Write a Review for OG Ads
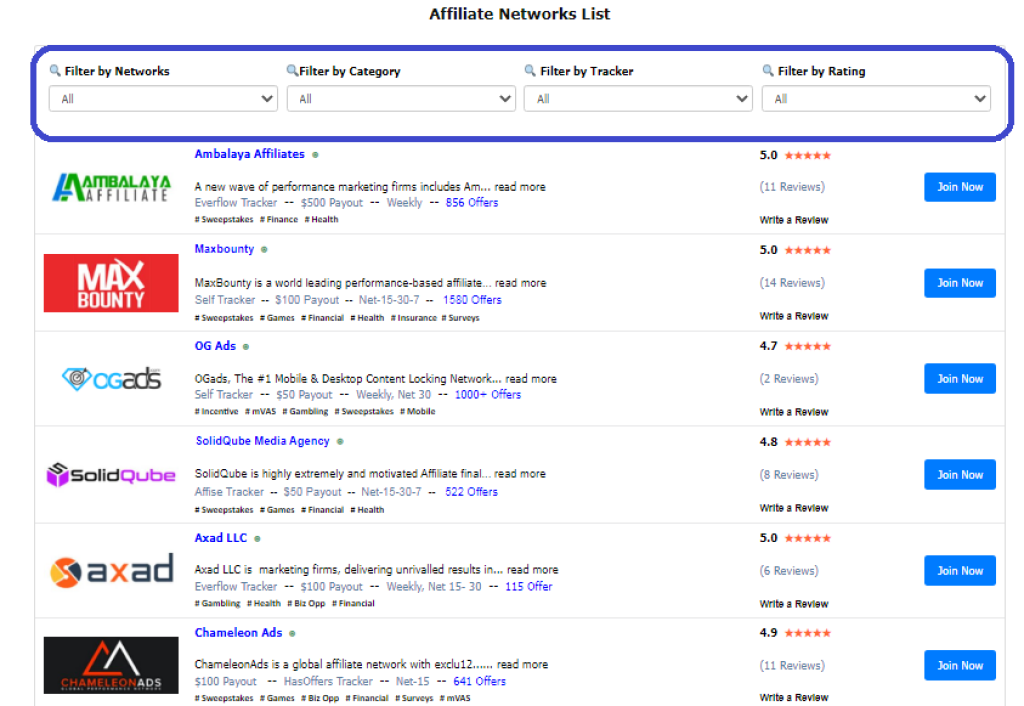The width and height of the screenshot is (1024, 706). [793, 412]
